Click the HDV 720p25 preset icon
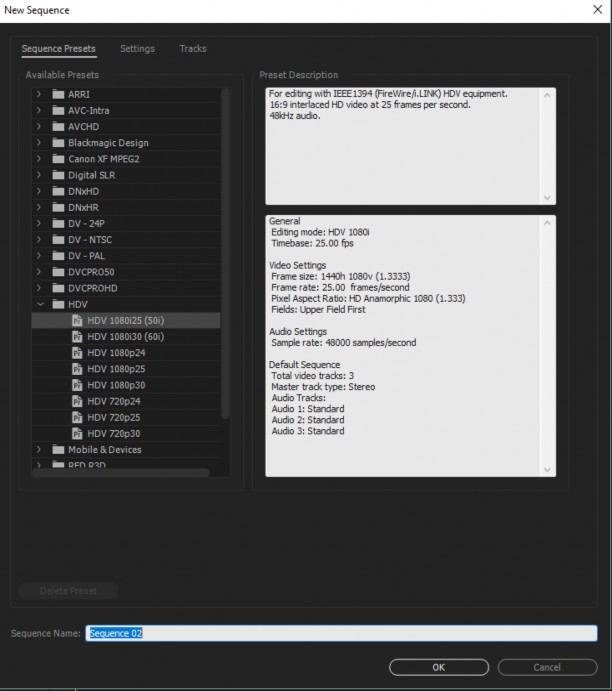Image resolution: width=612 pixels, height=691 pixels. coord(77,417)
